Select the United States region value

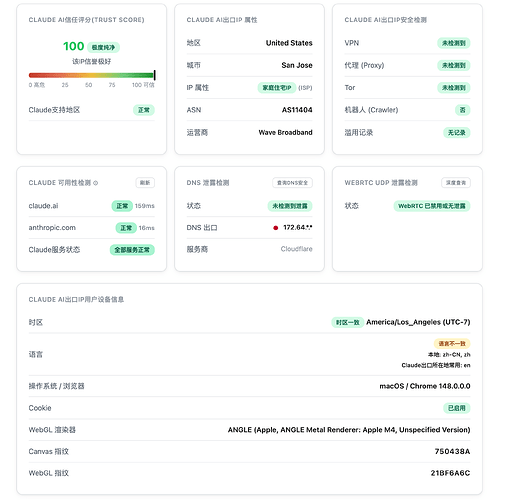click(289, 43)
